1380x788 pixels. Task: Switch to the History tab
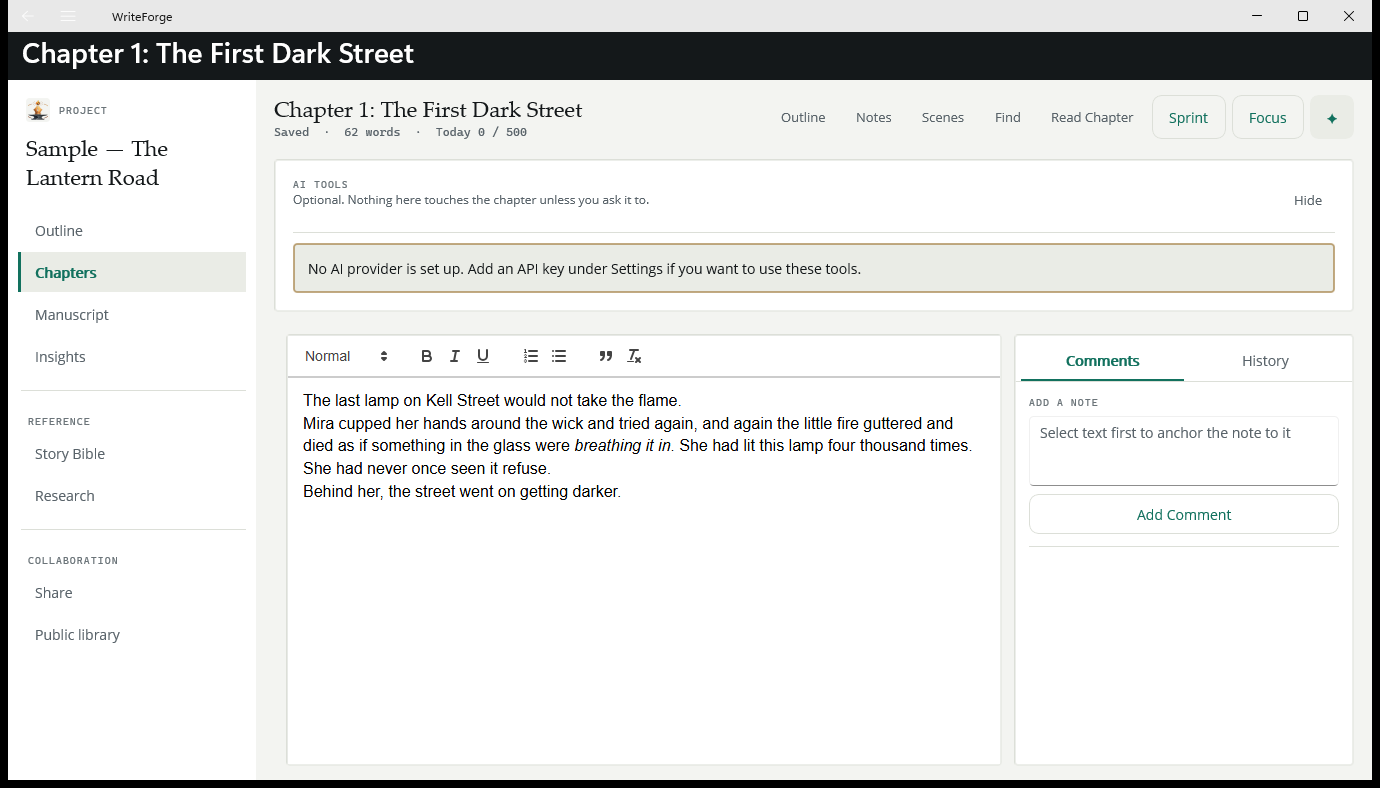coord(1265,361)
